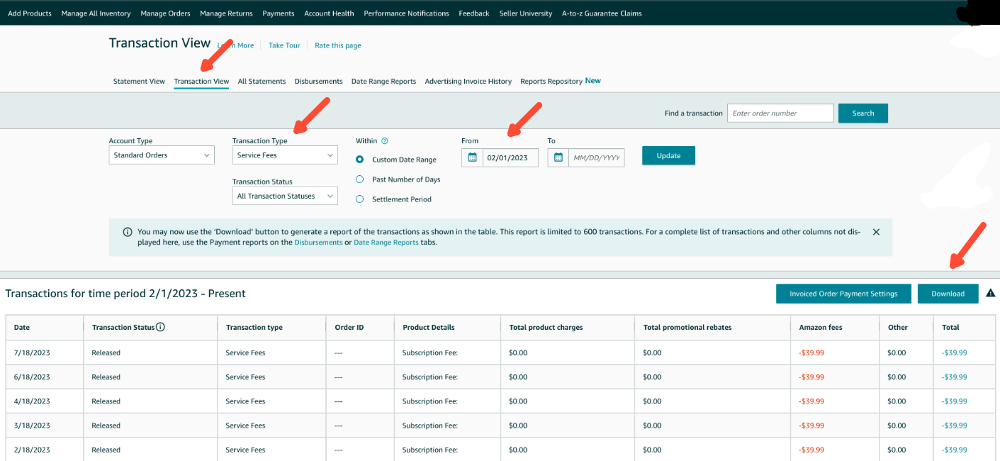The width and height of the screenshot is (1000, 461).
Task: Open total -$39.99 for 4/18/2023
Action: pos(955,401)
